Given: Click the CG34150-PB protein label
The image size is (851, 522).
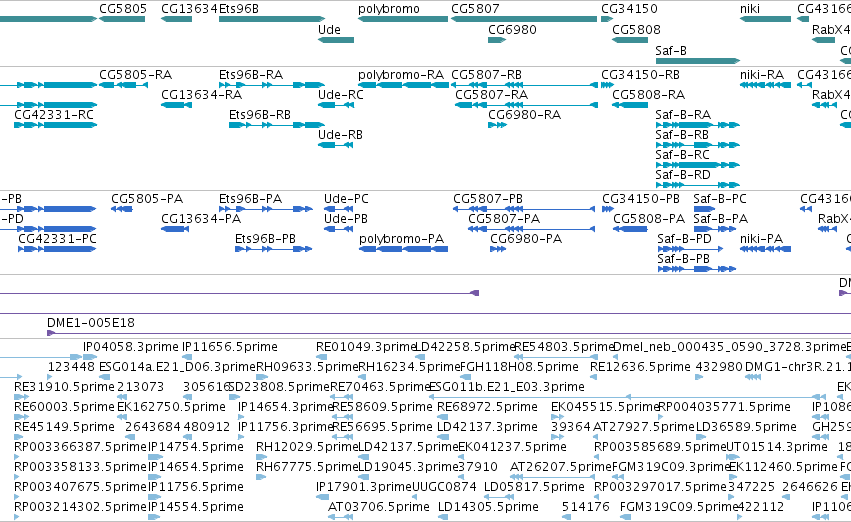Looking at the screenshot, I should 640,199.
